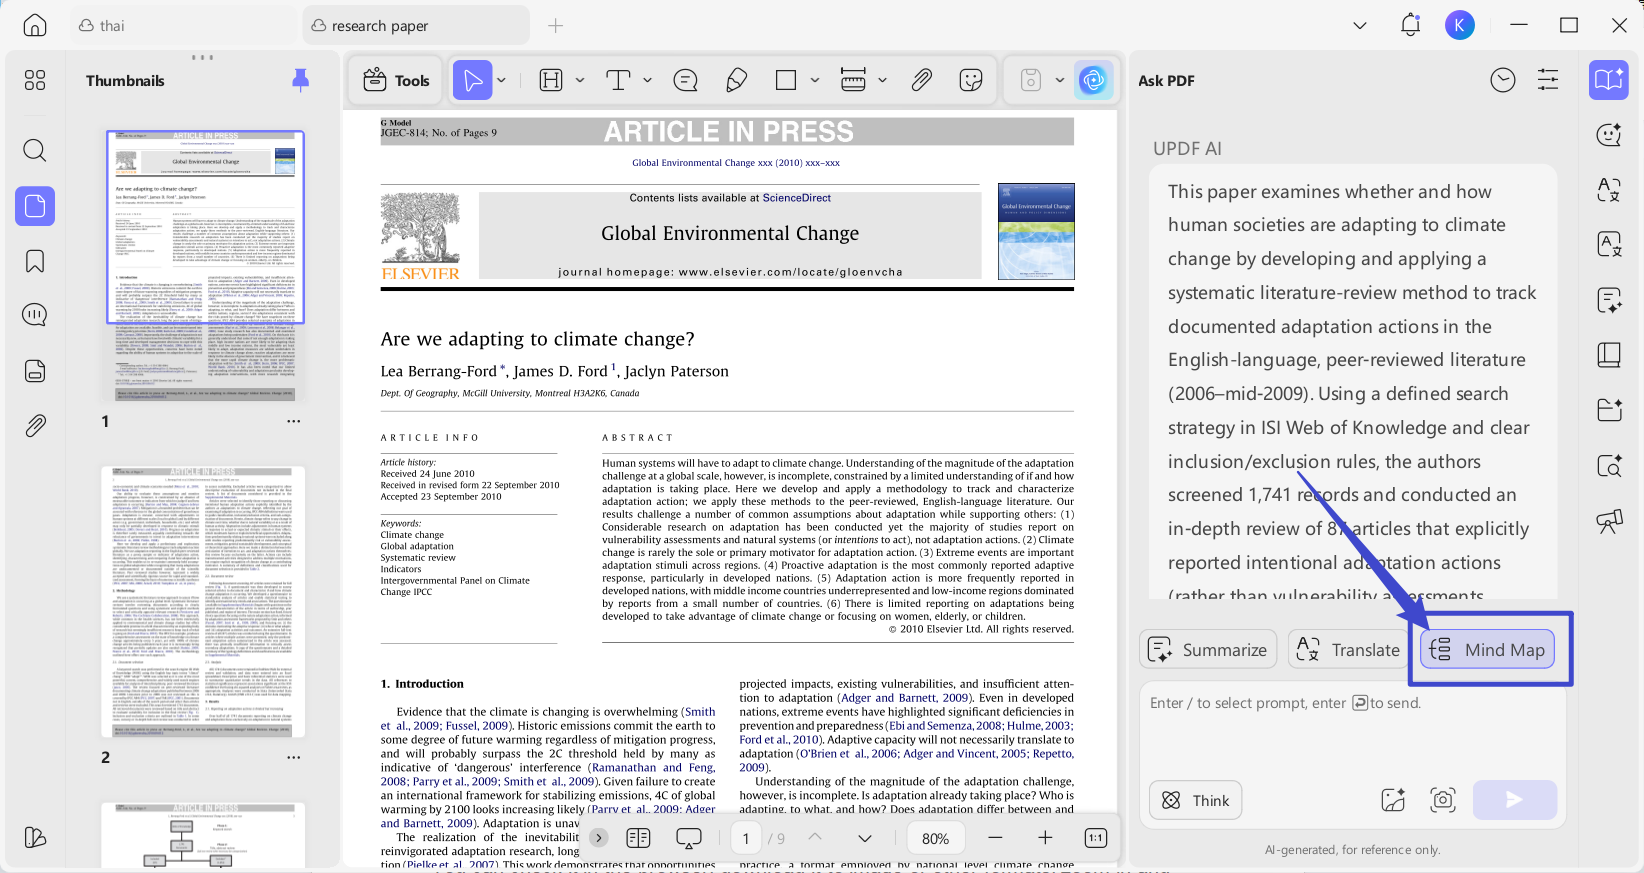1644x873 pixels.
Task: Expand the save options dropdown
Action: coord(1060,80)
